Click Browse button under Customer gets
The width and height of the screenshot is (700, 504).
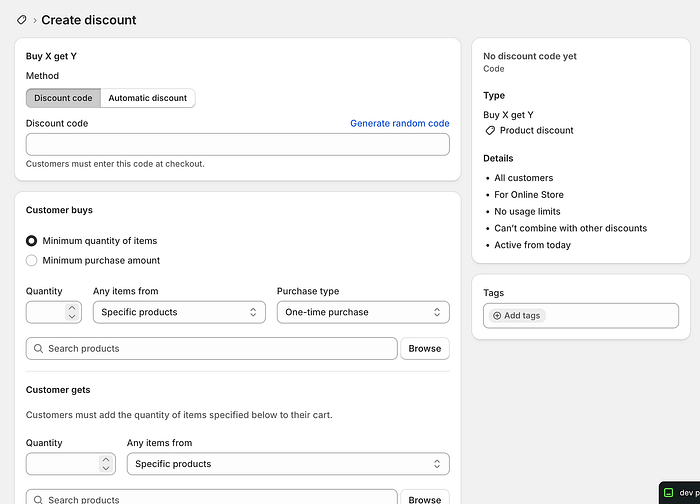point(425,498)
